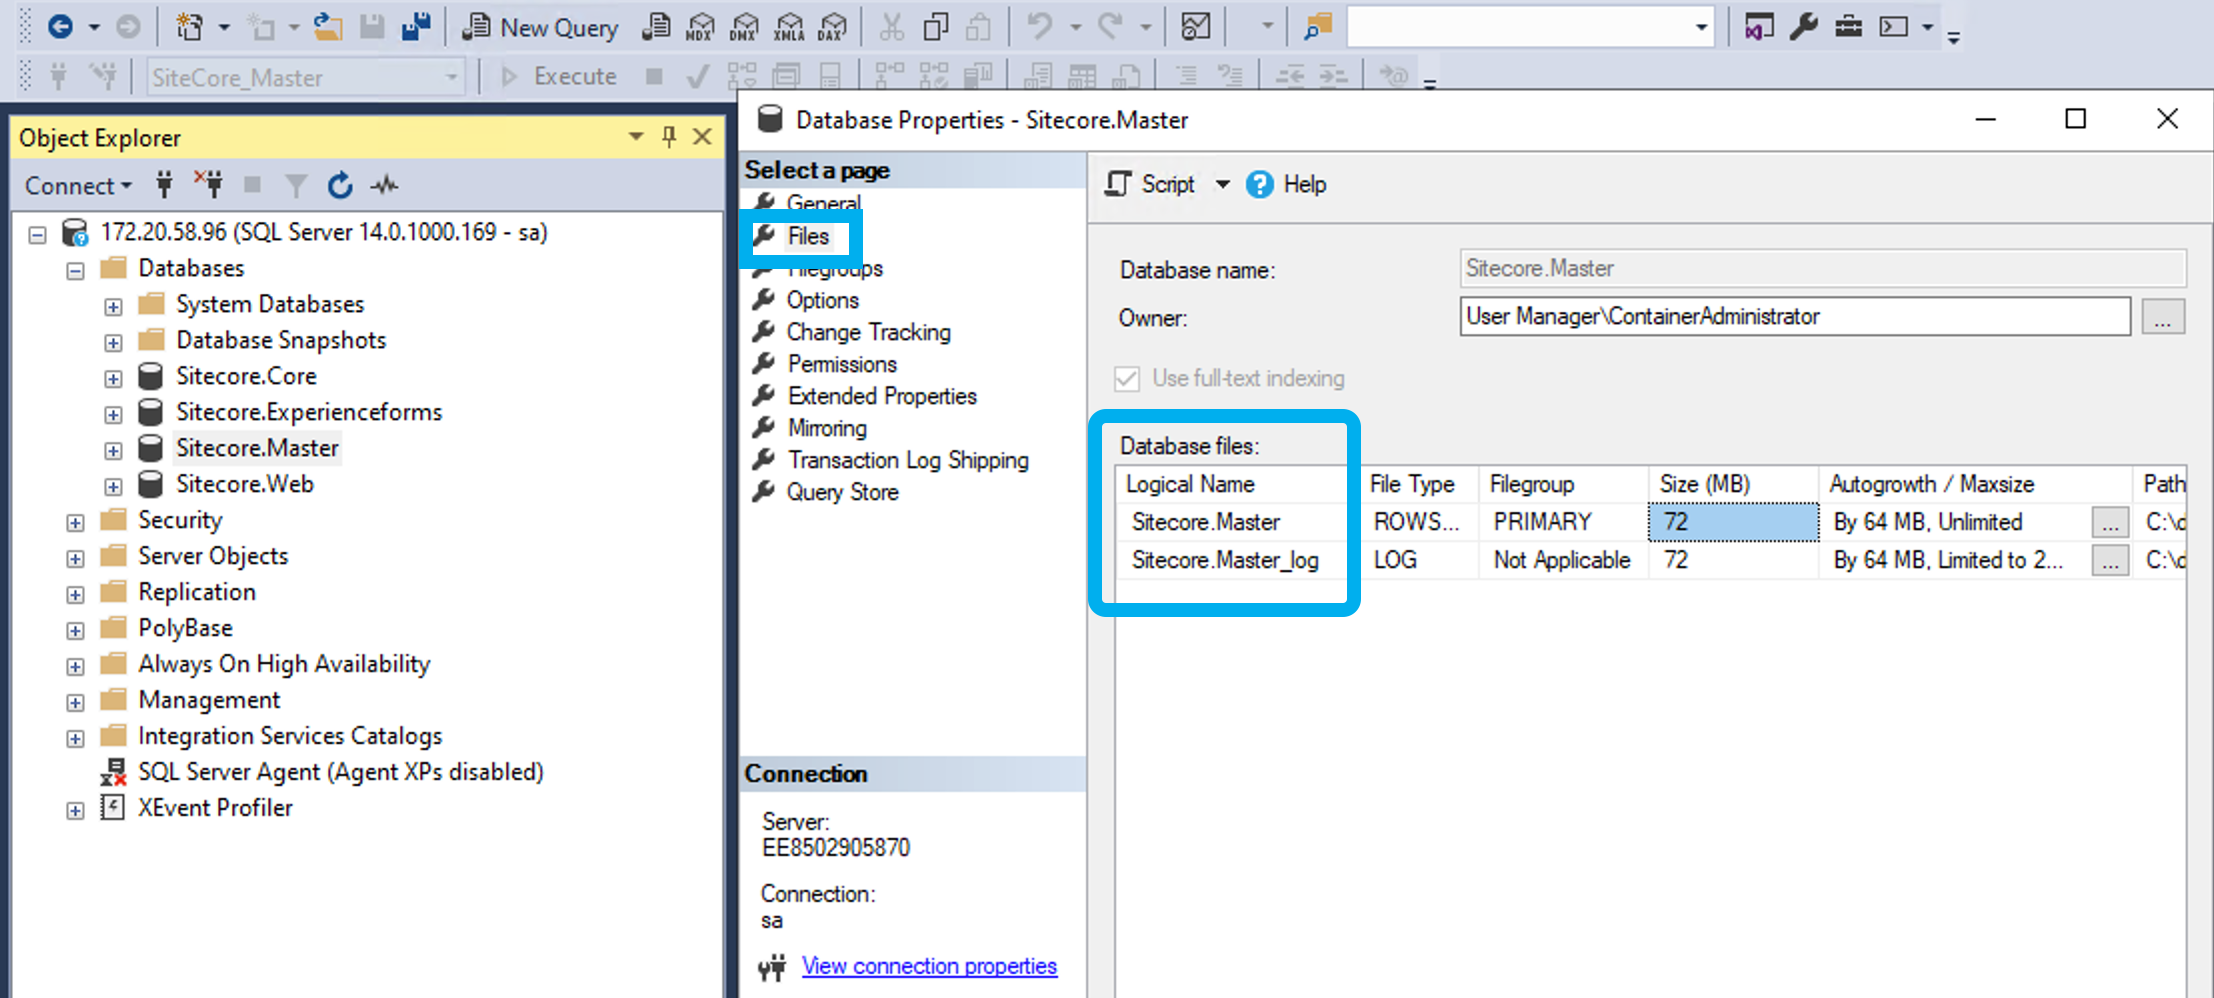2214x998 pixels.
Task: Open an Analysis Services MDX query
Action: [x=700, y=27]
